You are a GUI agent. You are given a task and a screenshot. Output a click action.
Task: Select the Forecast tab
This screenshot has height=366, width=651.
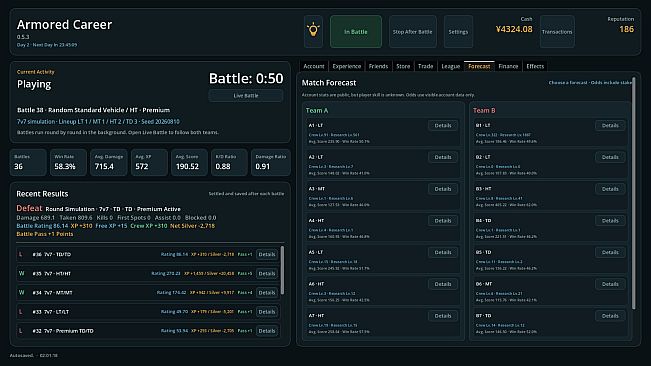click(479, 66)
